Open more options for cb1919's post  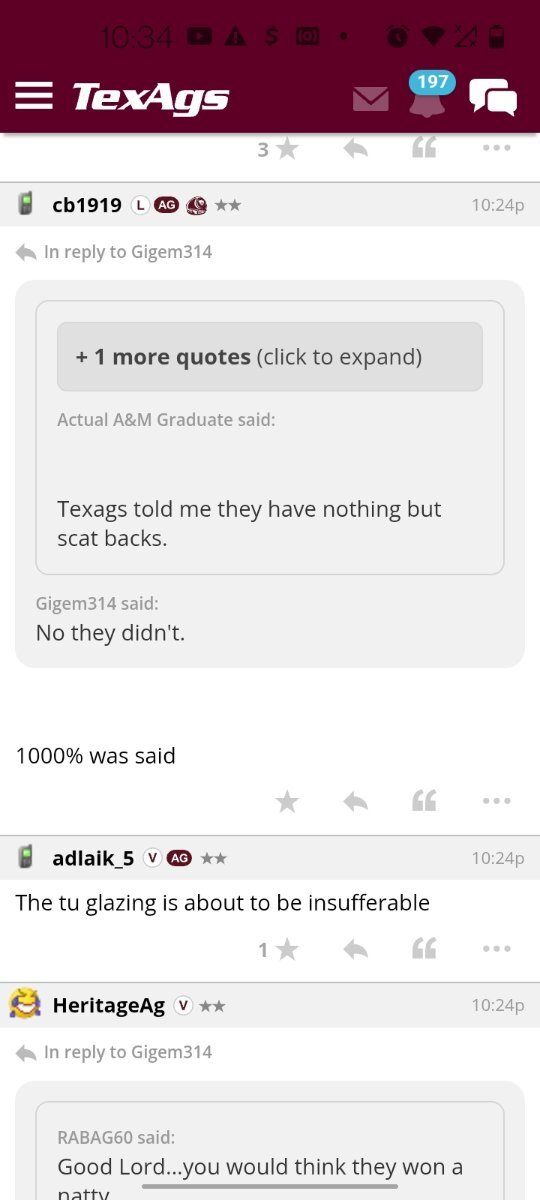[496, 801]
